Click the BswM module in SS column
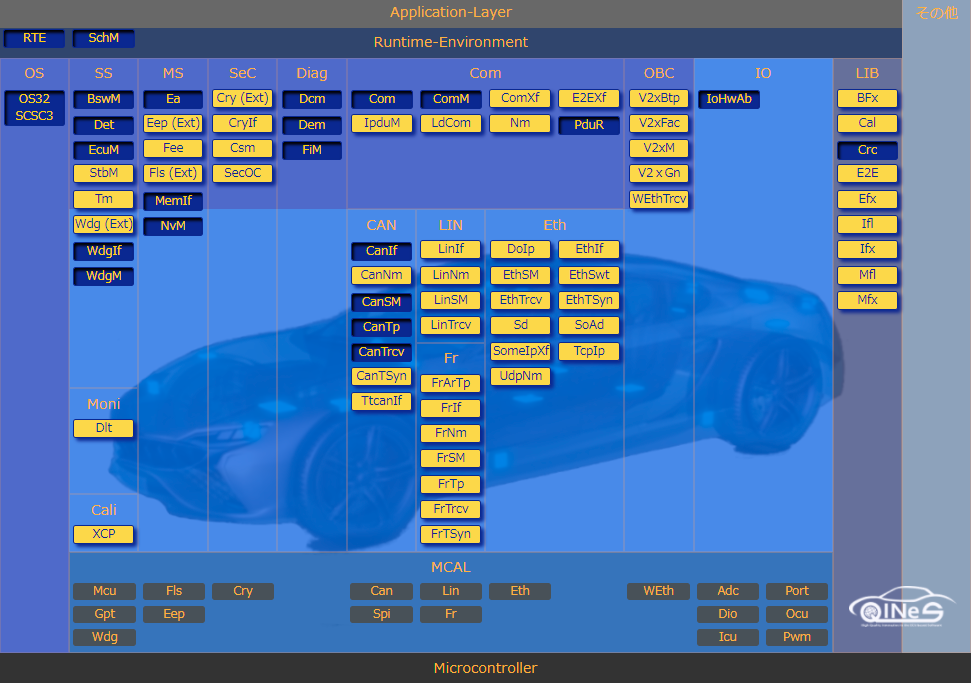Image resolution: width=971 pixels, height=685 pixels. [x=104, y=99]
